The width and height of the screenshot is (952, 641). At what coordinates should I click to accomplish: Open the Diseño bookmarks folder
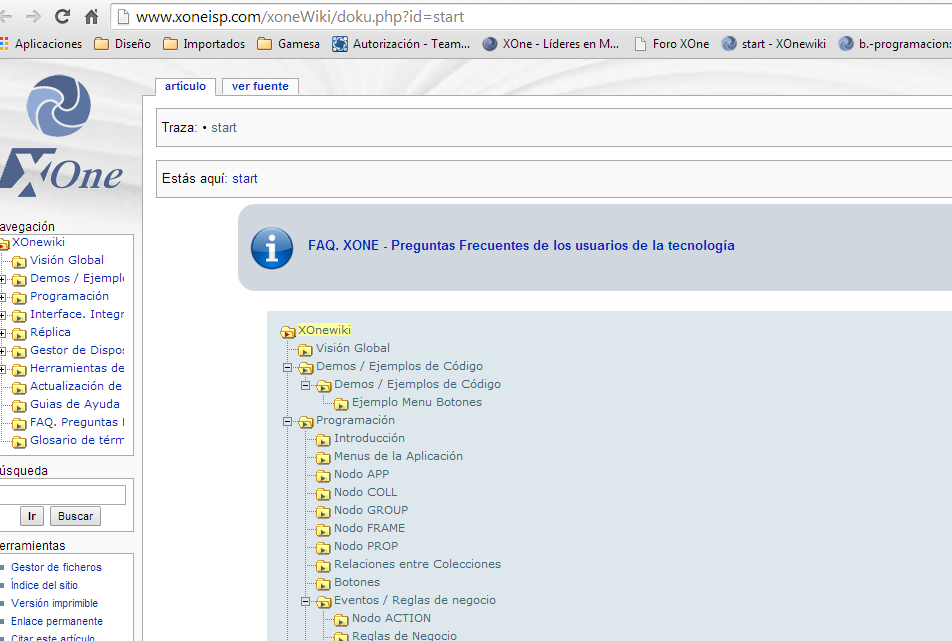123,44
